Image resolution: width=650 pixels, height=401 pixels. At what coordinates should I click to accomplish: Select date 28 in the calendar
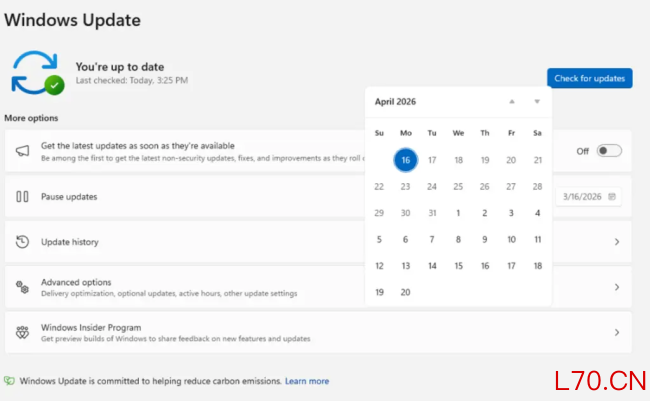point(538,187)
